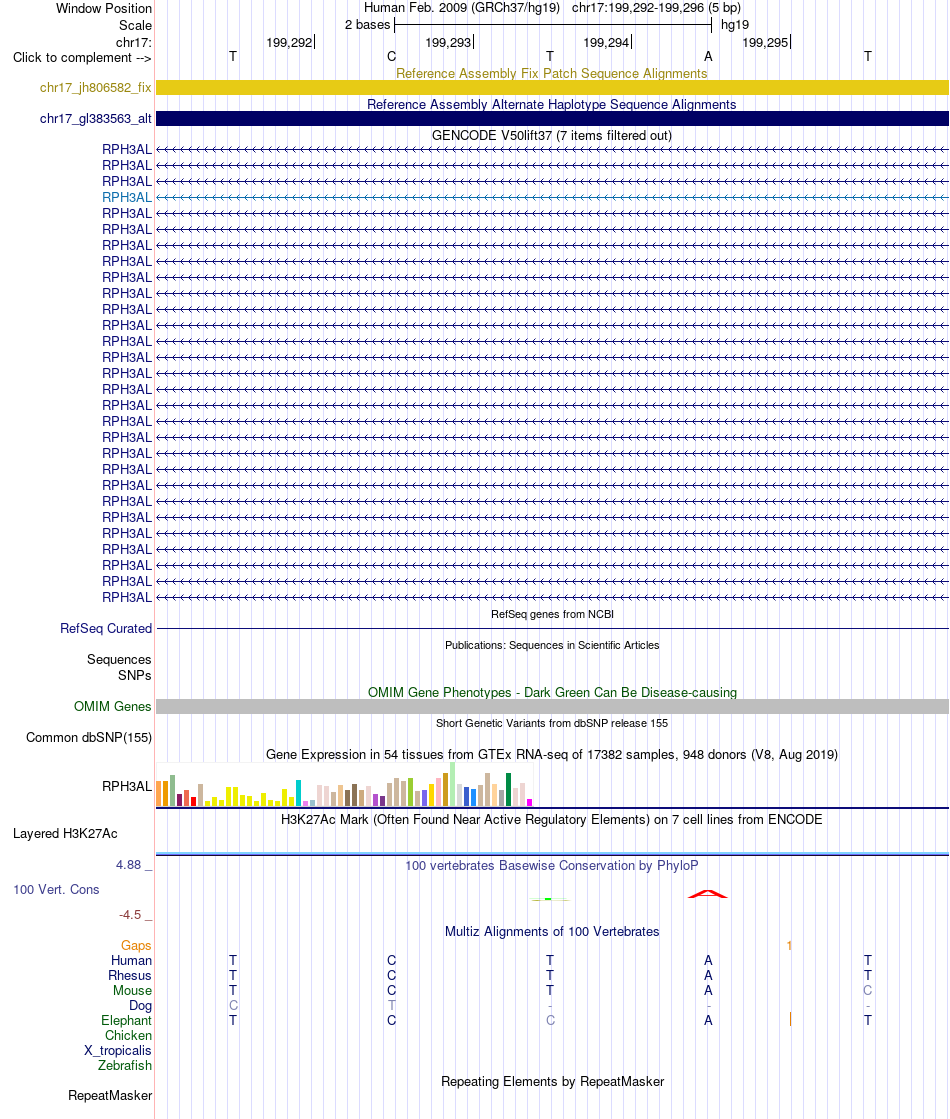Click the -4.5 PhyloP lower axis value

coord(131,915)
